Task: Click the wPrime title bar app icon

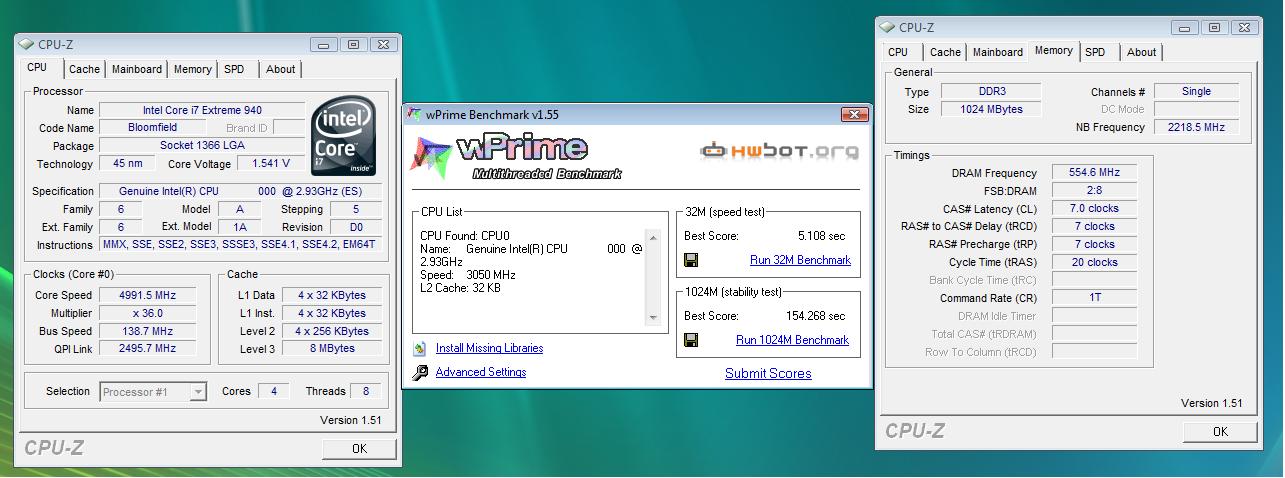Action: tap(414, 115)
